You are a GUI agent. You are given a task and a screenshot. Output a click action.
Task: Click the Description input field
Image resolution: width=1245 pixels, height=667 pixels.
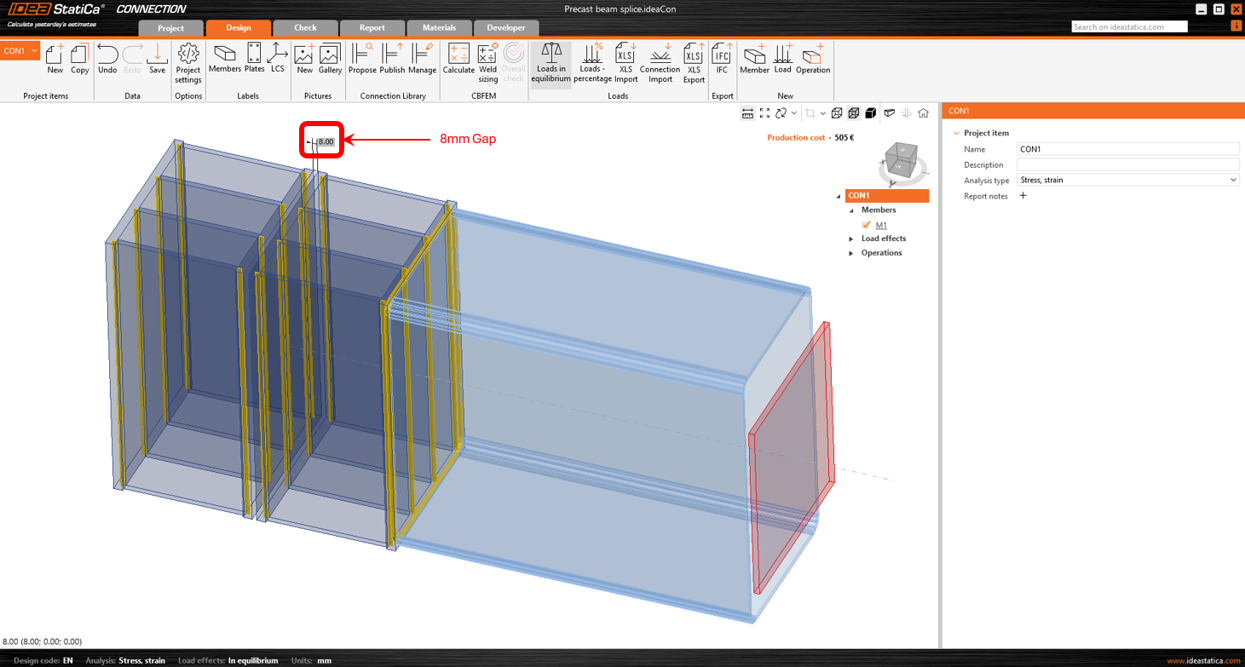[x=1127, y=165]
